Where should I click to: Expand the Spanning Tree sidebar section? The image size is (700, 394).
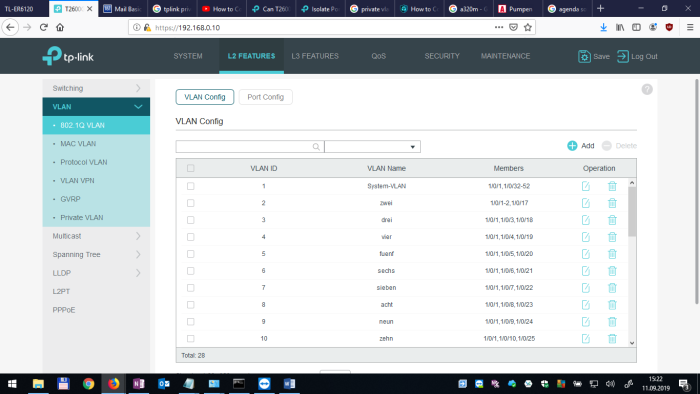pos(96,254)
